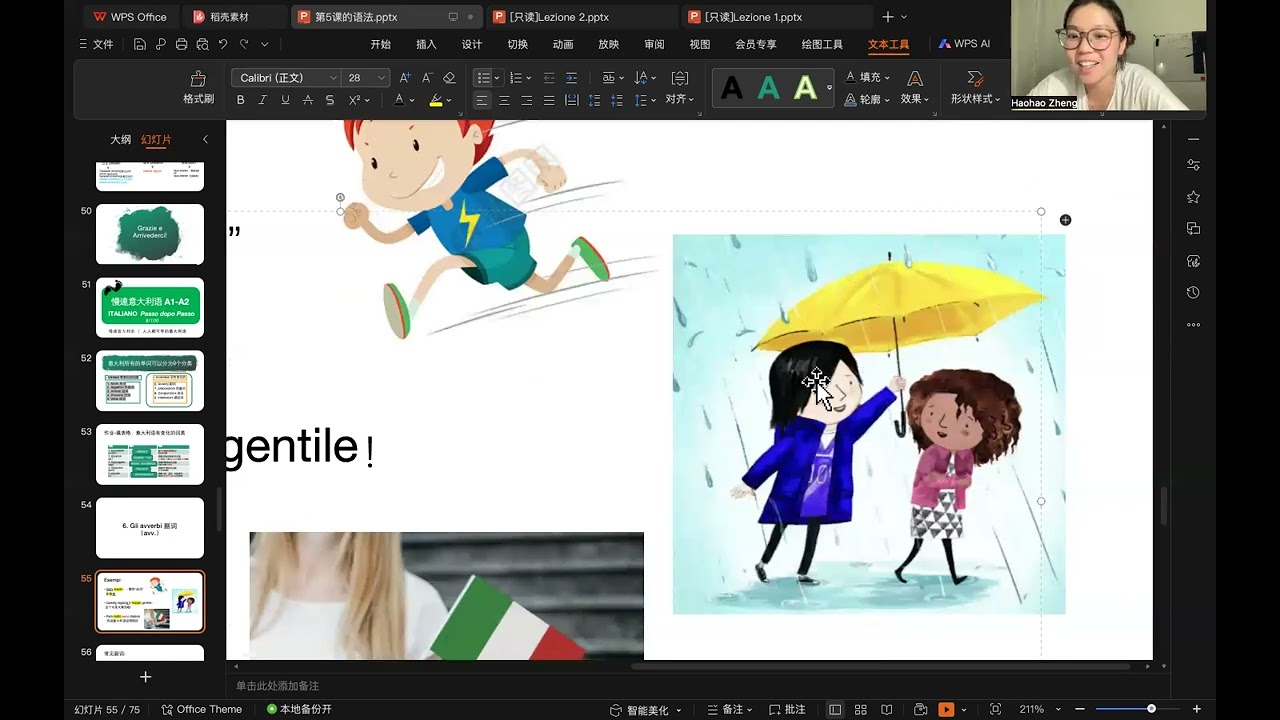Apply the light green outlined text style

tap(805, 89)
